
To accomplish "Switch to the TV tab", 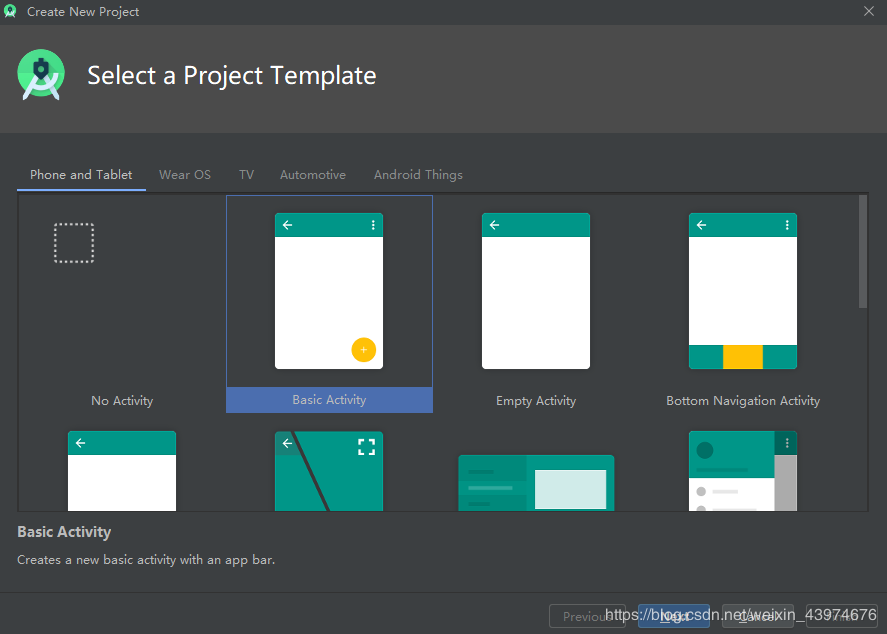I will [x=246, y=174].
